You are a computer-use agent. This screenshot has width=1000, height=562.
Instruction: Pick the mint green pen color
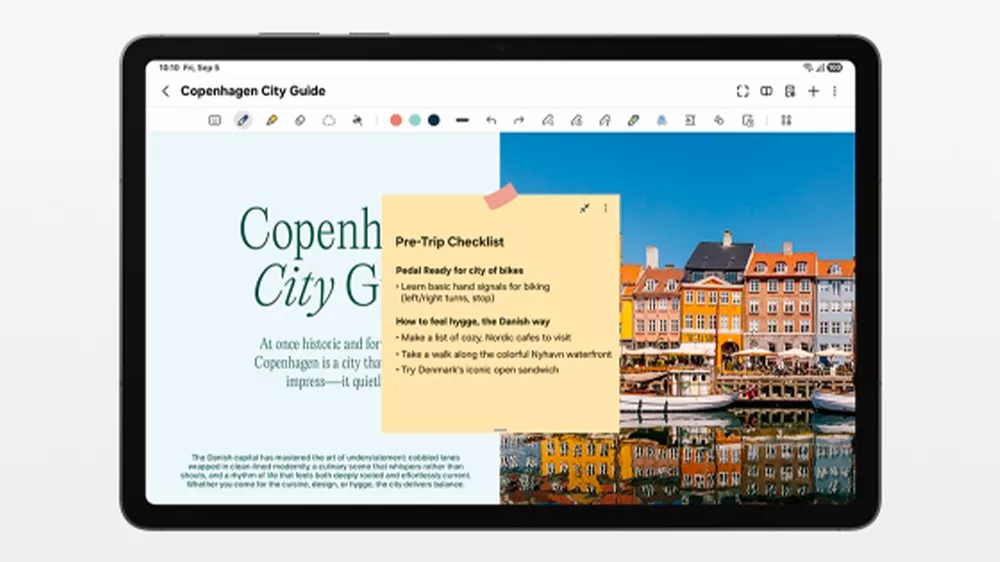coord(415,120)
